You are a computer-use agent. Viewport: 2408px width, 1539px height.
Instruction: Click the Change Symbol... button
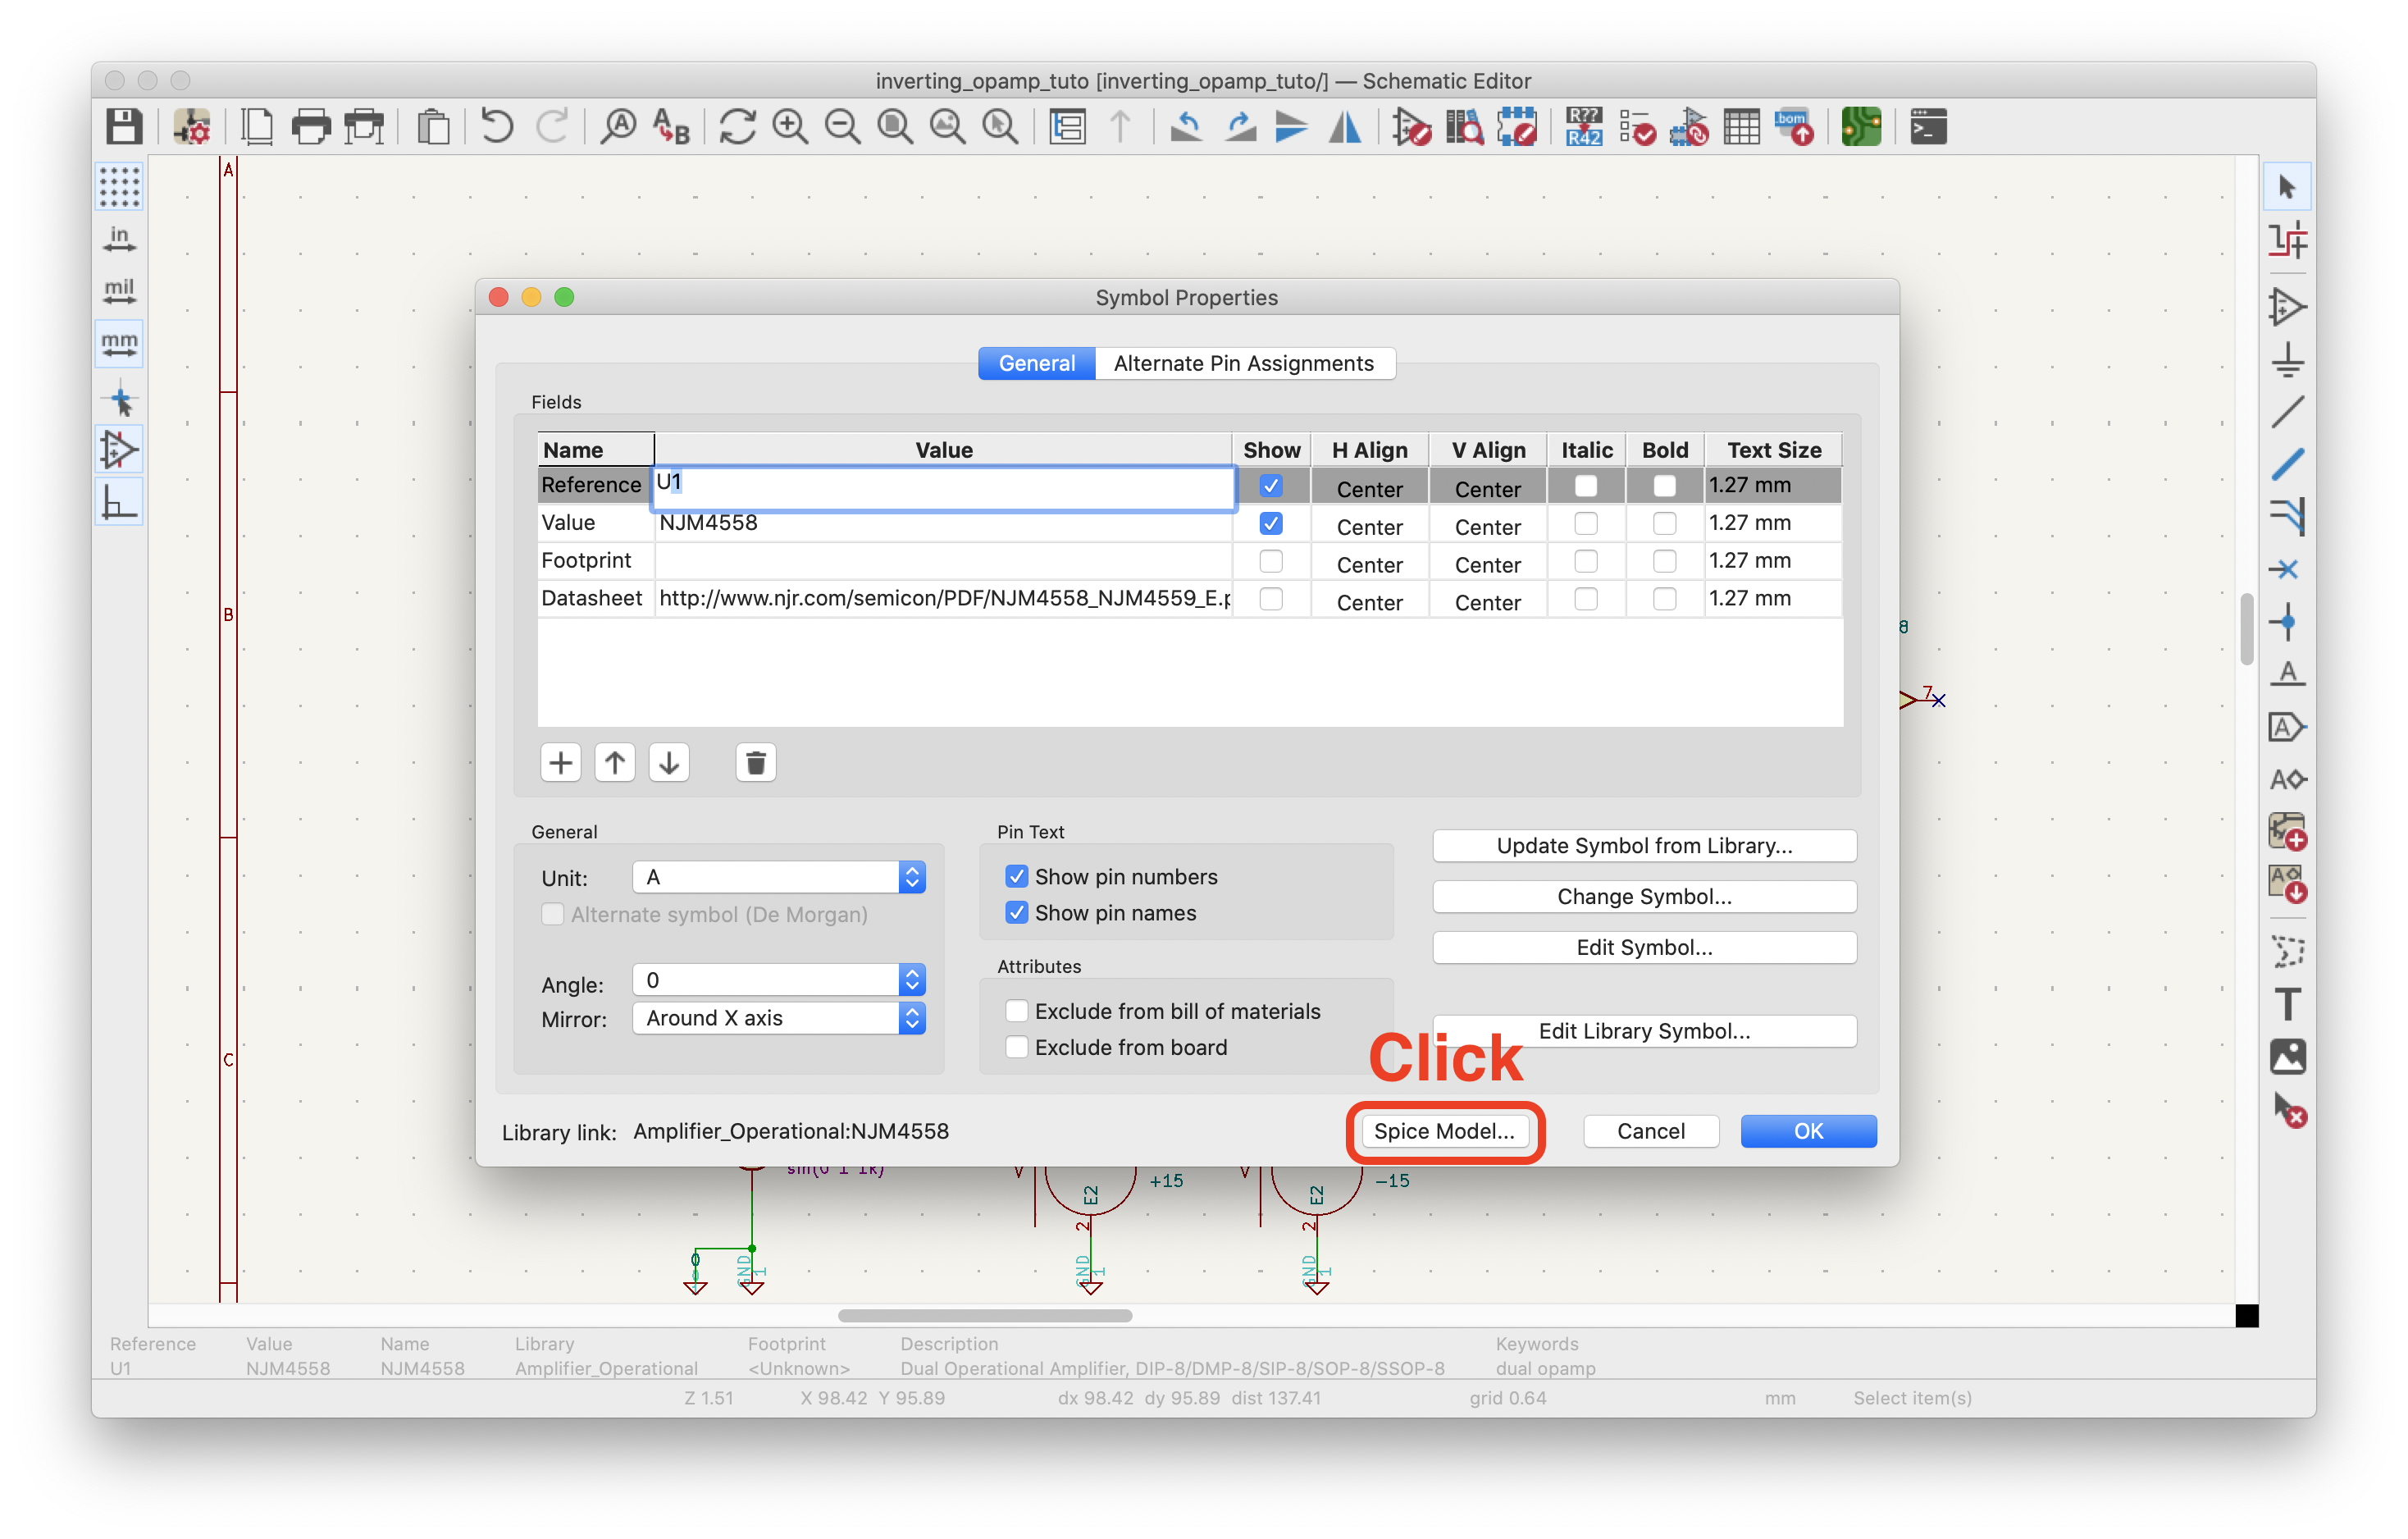(1643, 896)
